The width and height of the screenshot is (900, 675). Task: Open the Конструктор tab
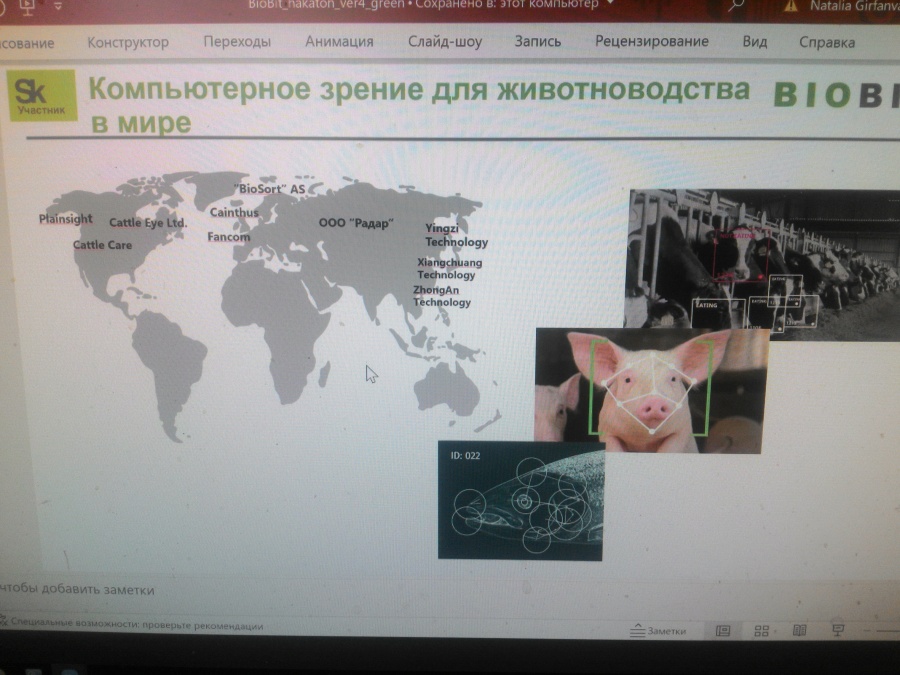point(128,42)
